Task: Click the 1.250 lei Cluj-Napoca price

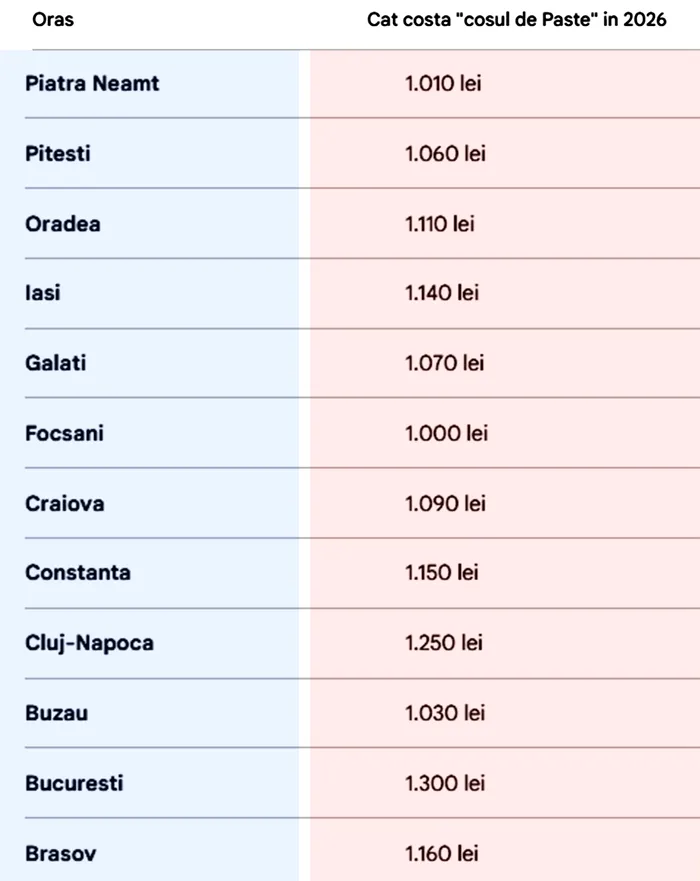Action: (x=444, y=643)
